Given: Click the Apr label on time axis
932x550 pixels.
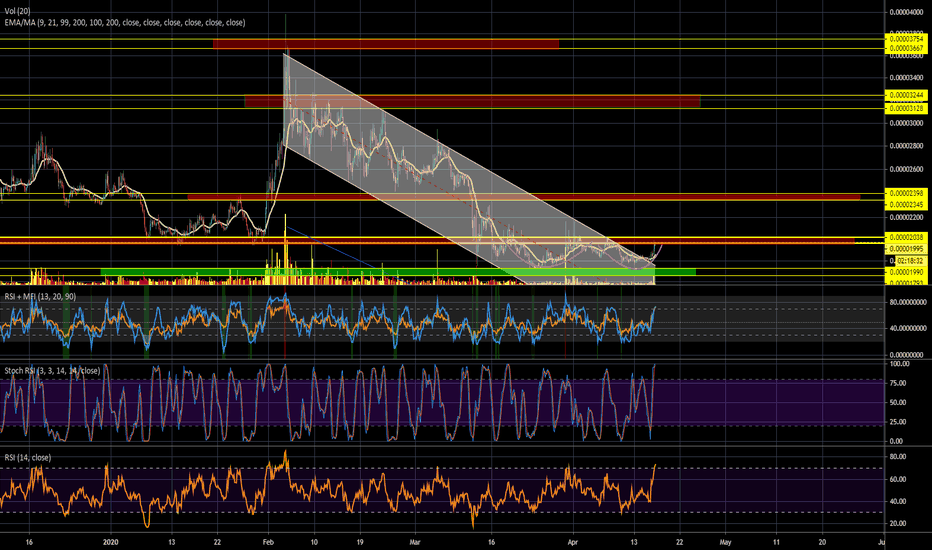Looking at the screenshot, I should pyautogui.click(x=572, y=542).
